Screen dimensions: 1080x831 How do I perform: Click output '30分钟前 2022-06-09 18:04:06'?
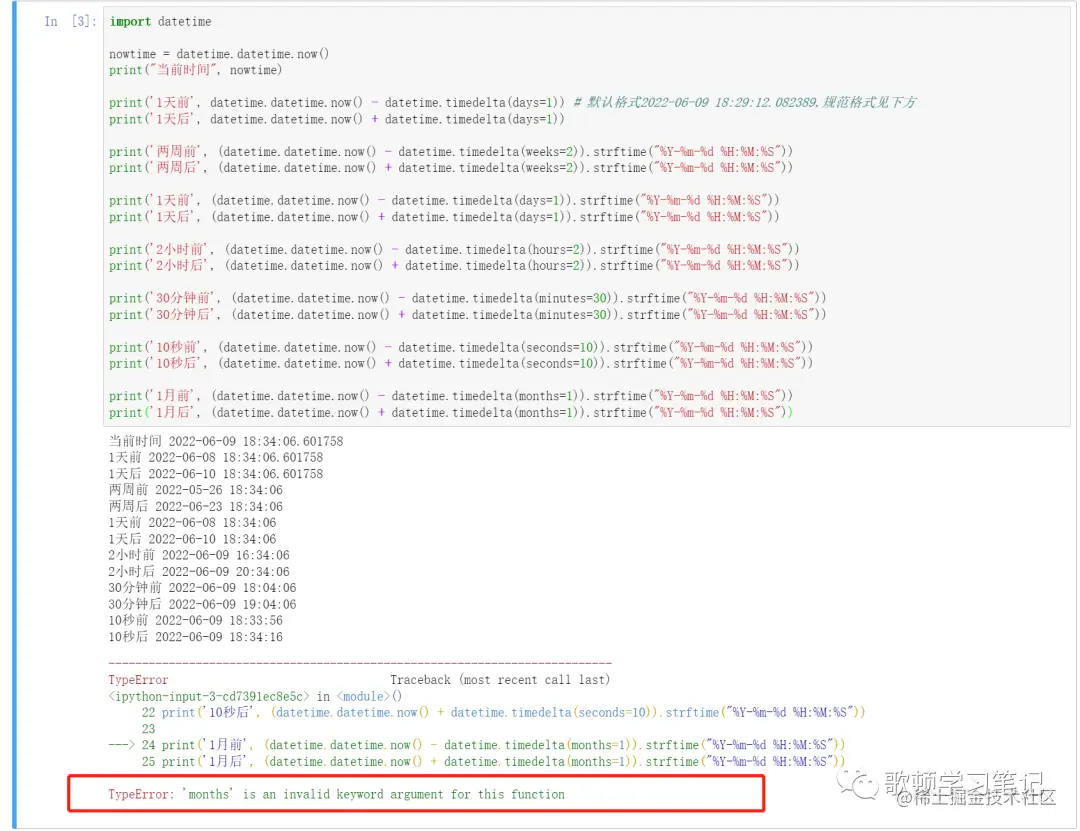click(x=202, y=588)
